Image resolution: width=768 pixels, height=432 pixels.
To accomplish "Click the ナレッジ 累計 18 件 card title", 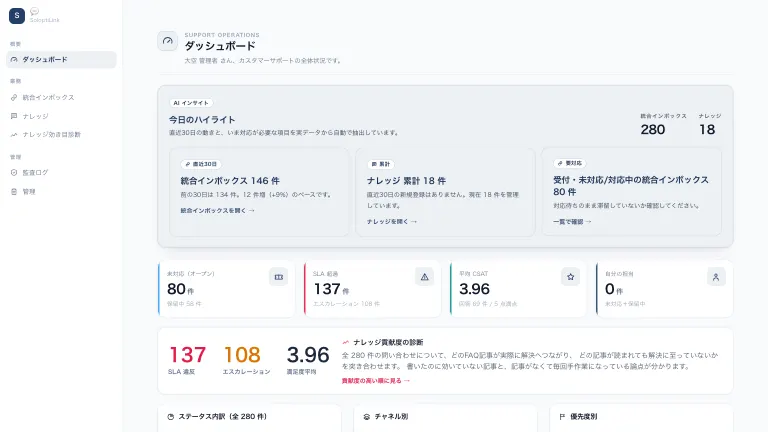I will point(406,181).
